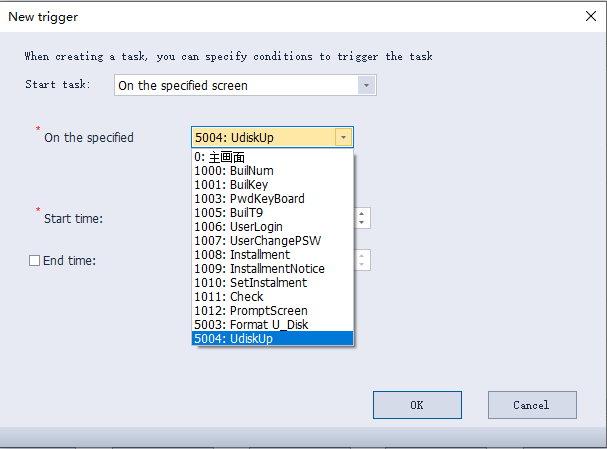Choose 1006: UserLogin screen

pyautogui.click(x=238, y=227)
